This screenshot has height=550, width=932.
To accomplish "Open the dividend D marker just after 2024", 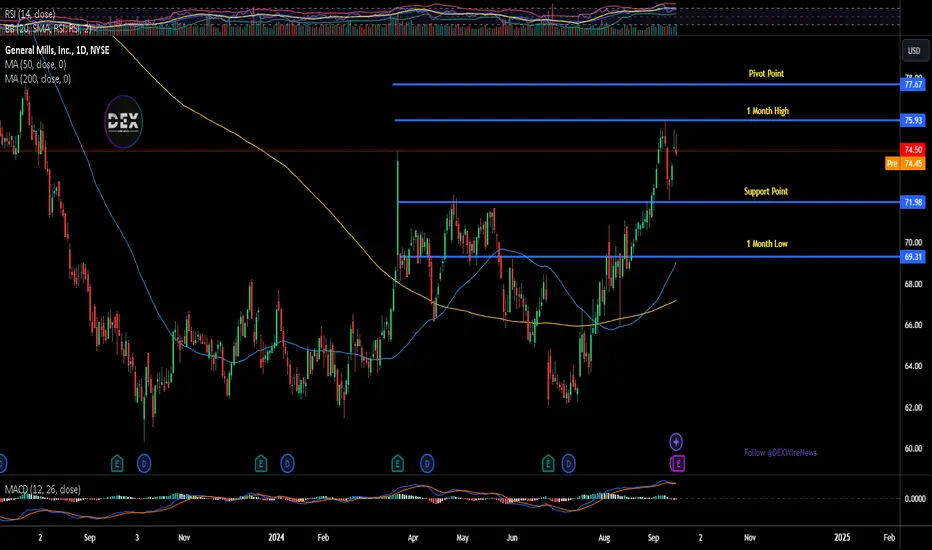I will 288,463.
